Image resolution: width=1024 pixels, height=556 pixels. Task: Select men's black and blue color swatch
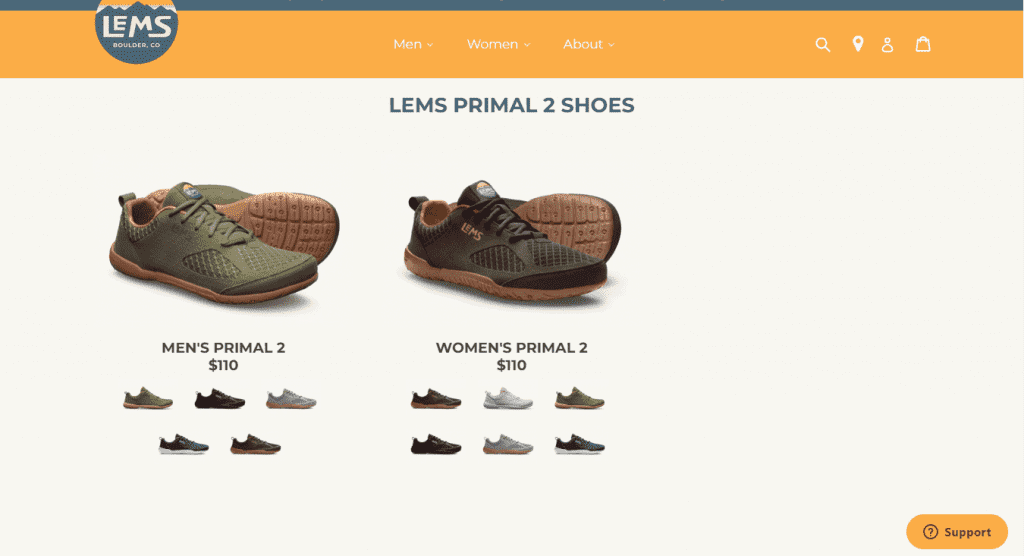(x=184, y=444)
